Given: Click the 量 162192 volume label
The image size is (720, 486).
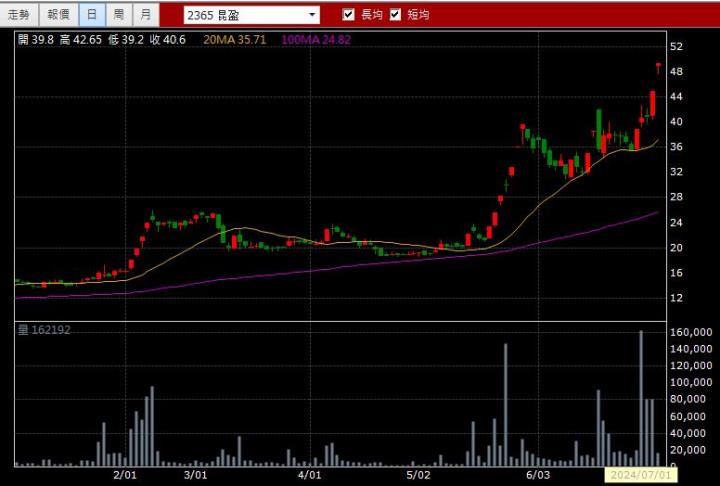Looking at the screenshot, I should tap(45, 329).
